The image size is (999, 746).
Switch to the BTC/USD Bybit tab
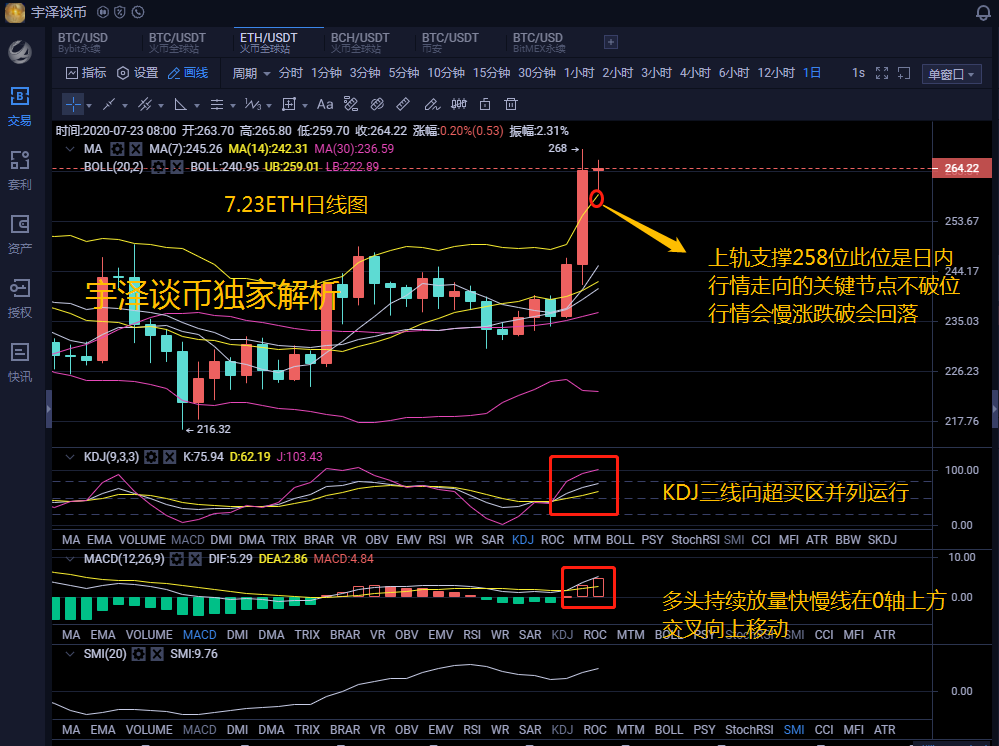[82, 40]
